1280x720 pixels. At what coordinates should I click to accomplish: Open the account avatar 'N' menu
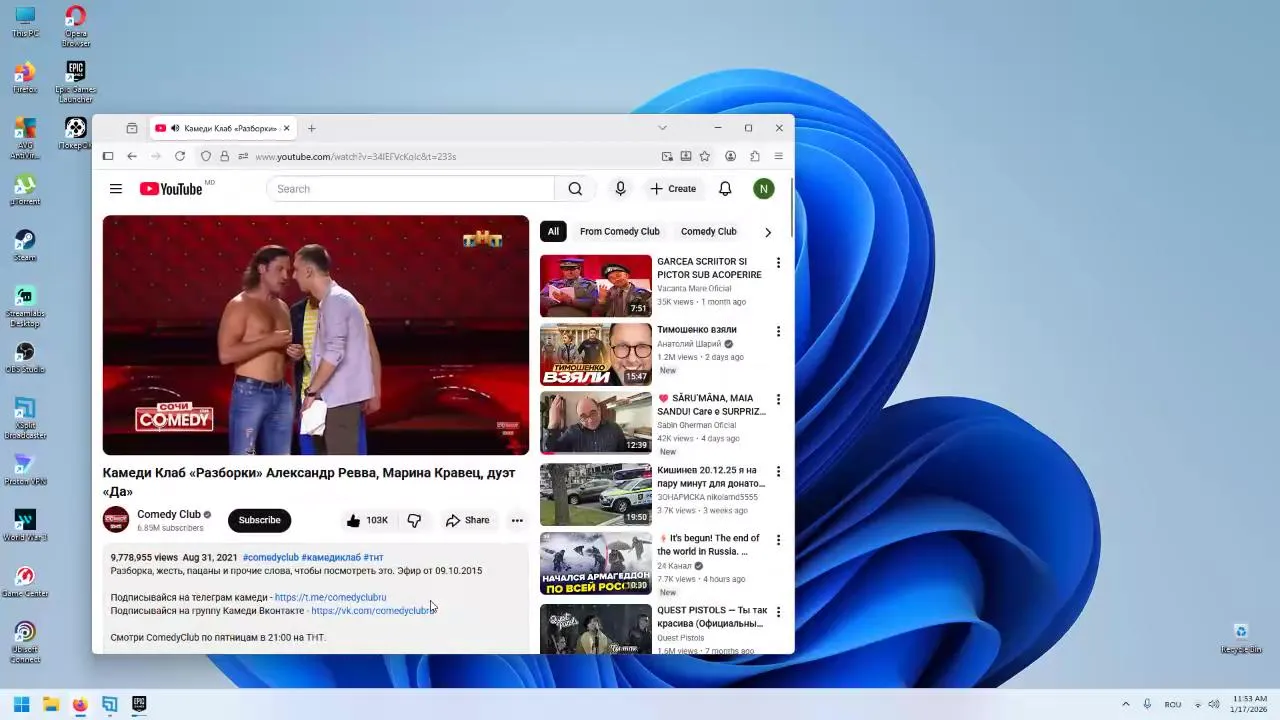[x=763, y=189]
